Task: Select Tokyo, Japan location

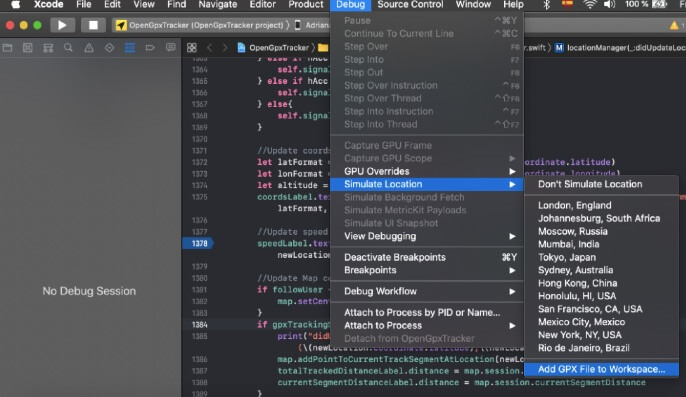Action: pos(602,257)
